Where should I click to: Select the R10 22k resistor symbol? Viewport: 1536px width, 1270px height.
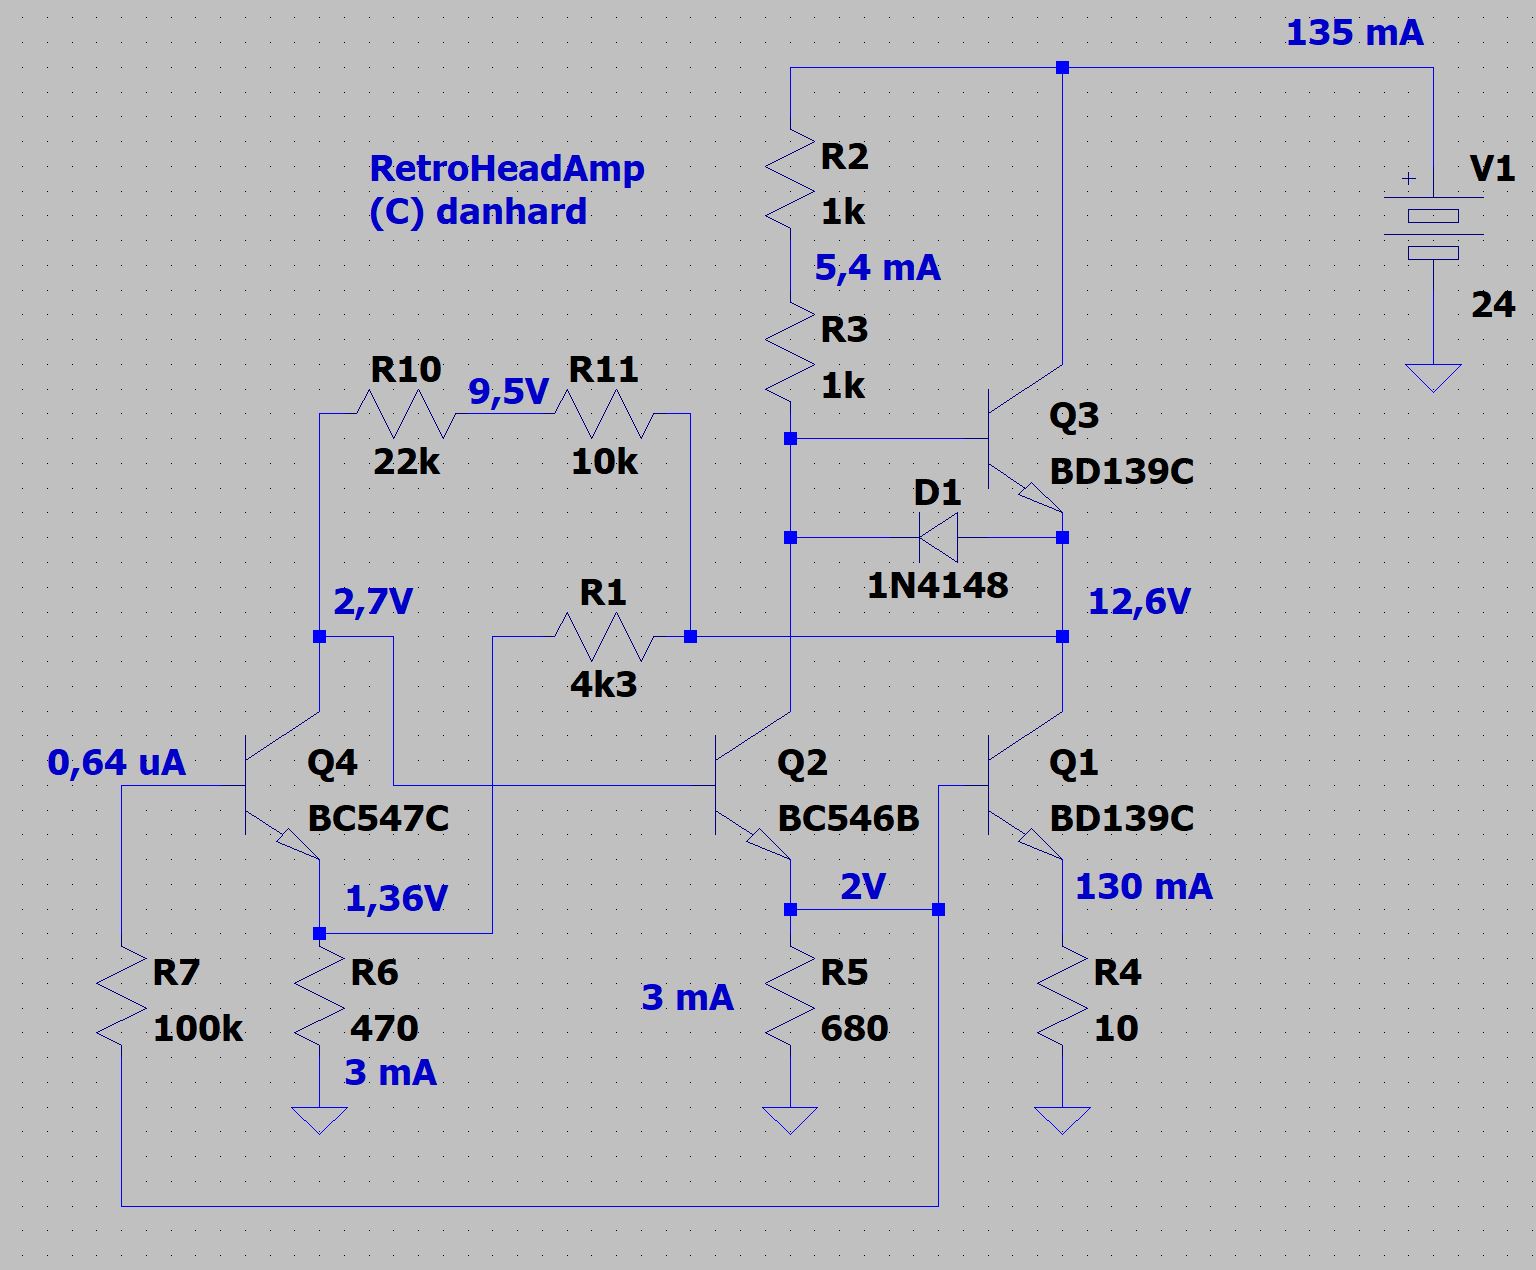[405, 413]
